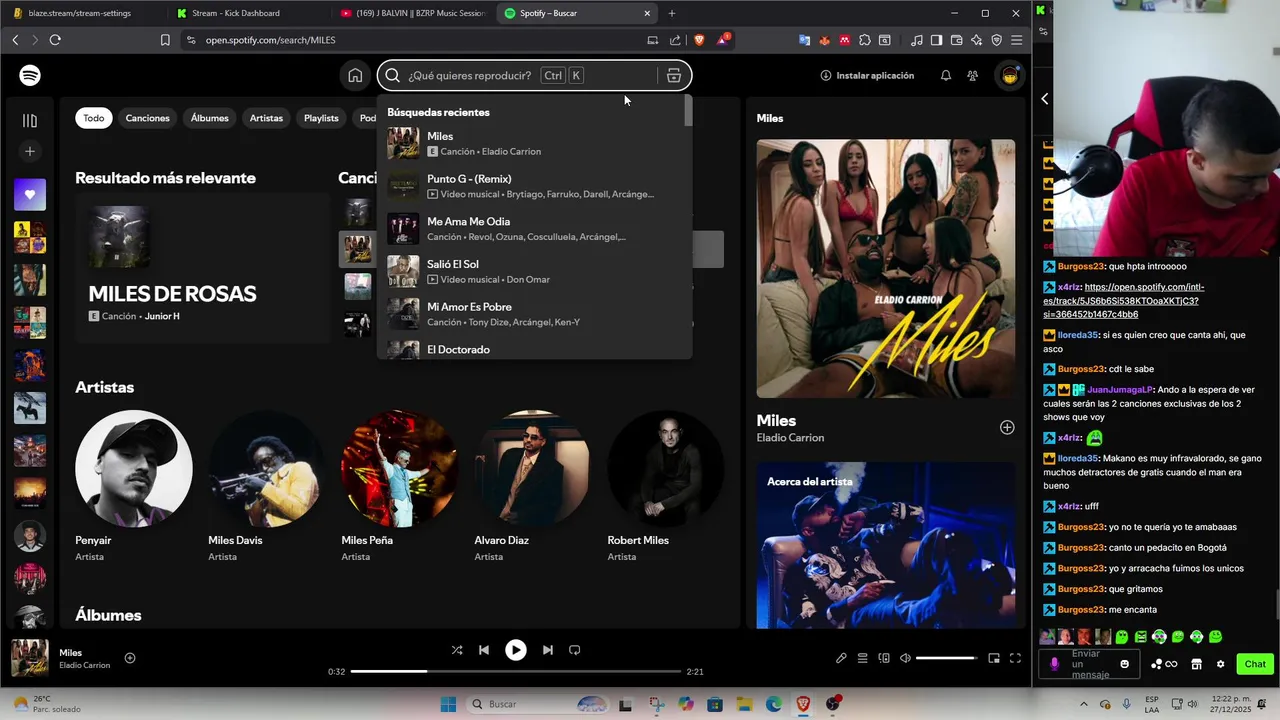Seek along the song progress bar
Screen dimensions: 1280x720
click(x=516, y=671)
